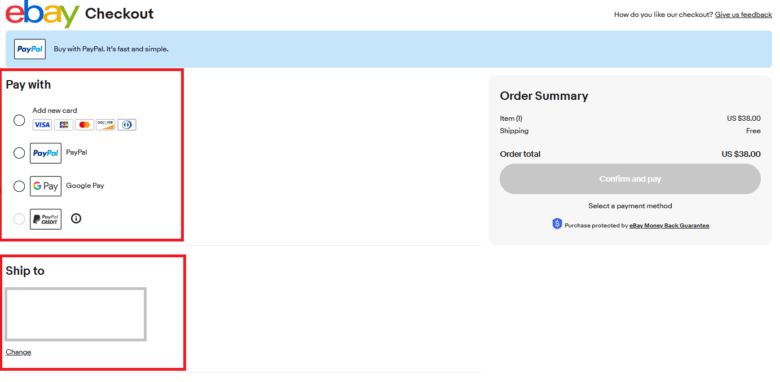Click the Visa card icon
Viewport: 780px width, 382px height.
pos(42,124)
